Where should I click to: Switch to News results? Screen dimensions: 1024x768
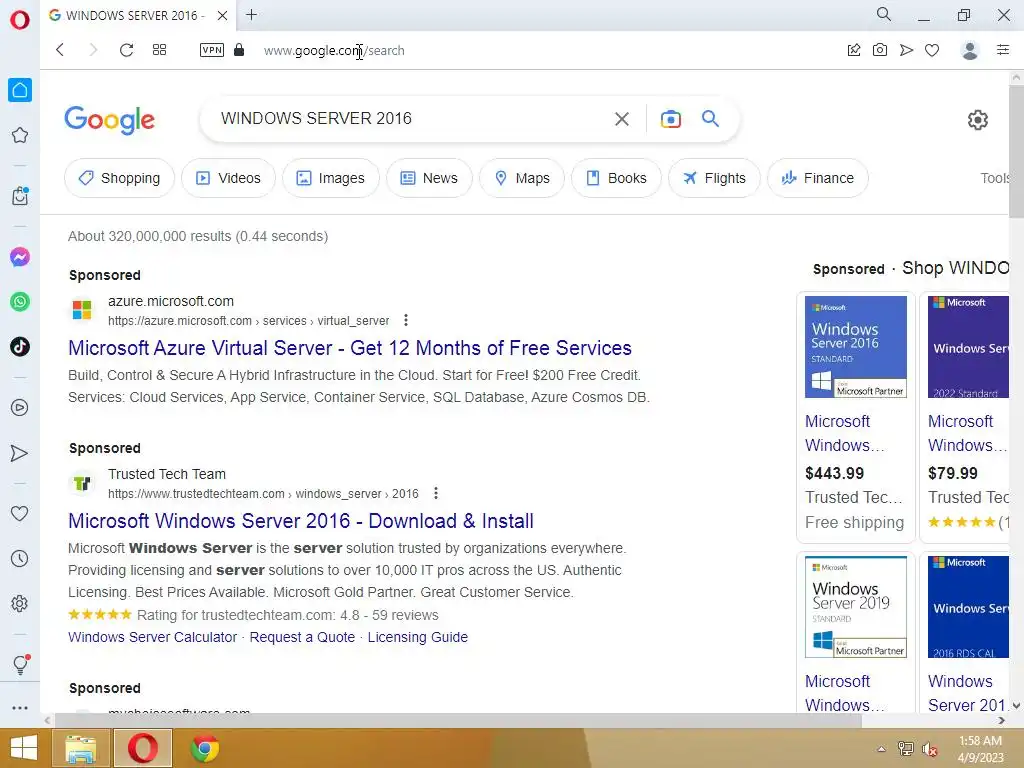(429, 178)
